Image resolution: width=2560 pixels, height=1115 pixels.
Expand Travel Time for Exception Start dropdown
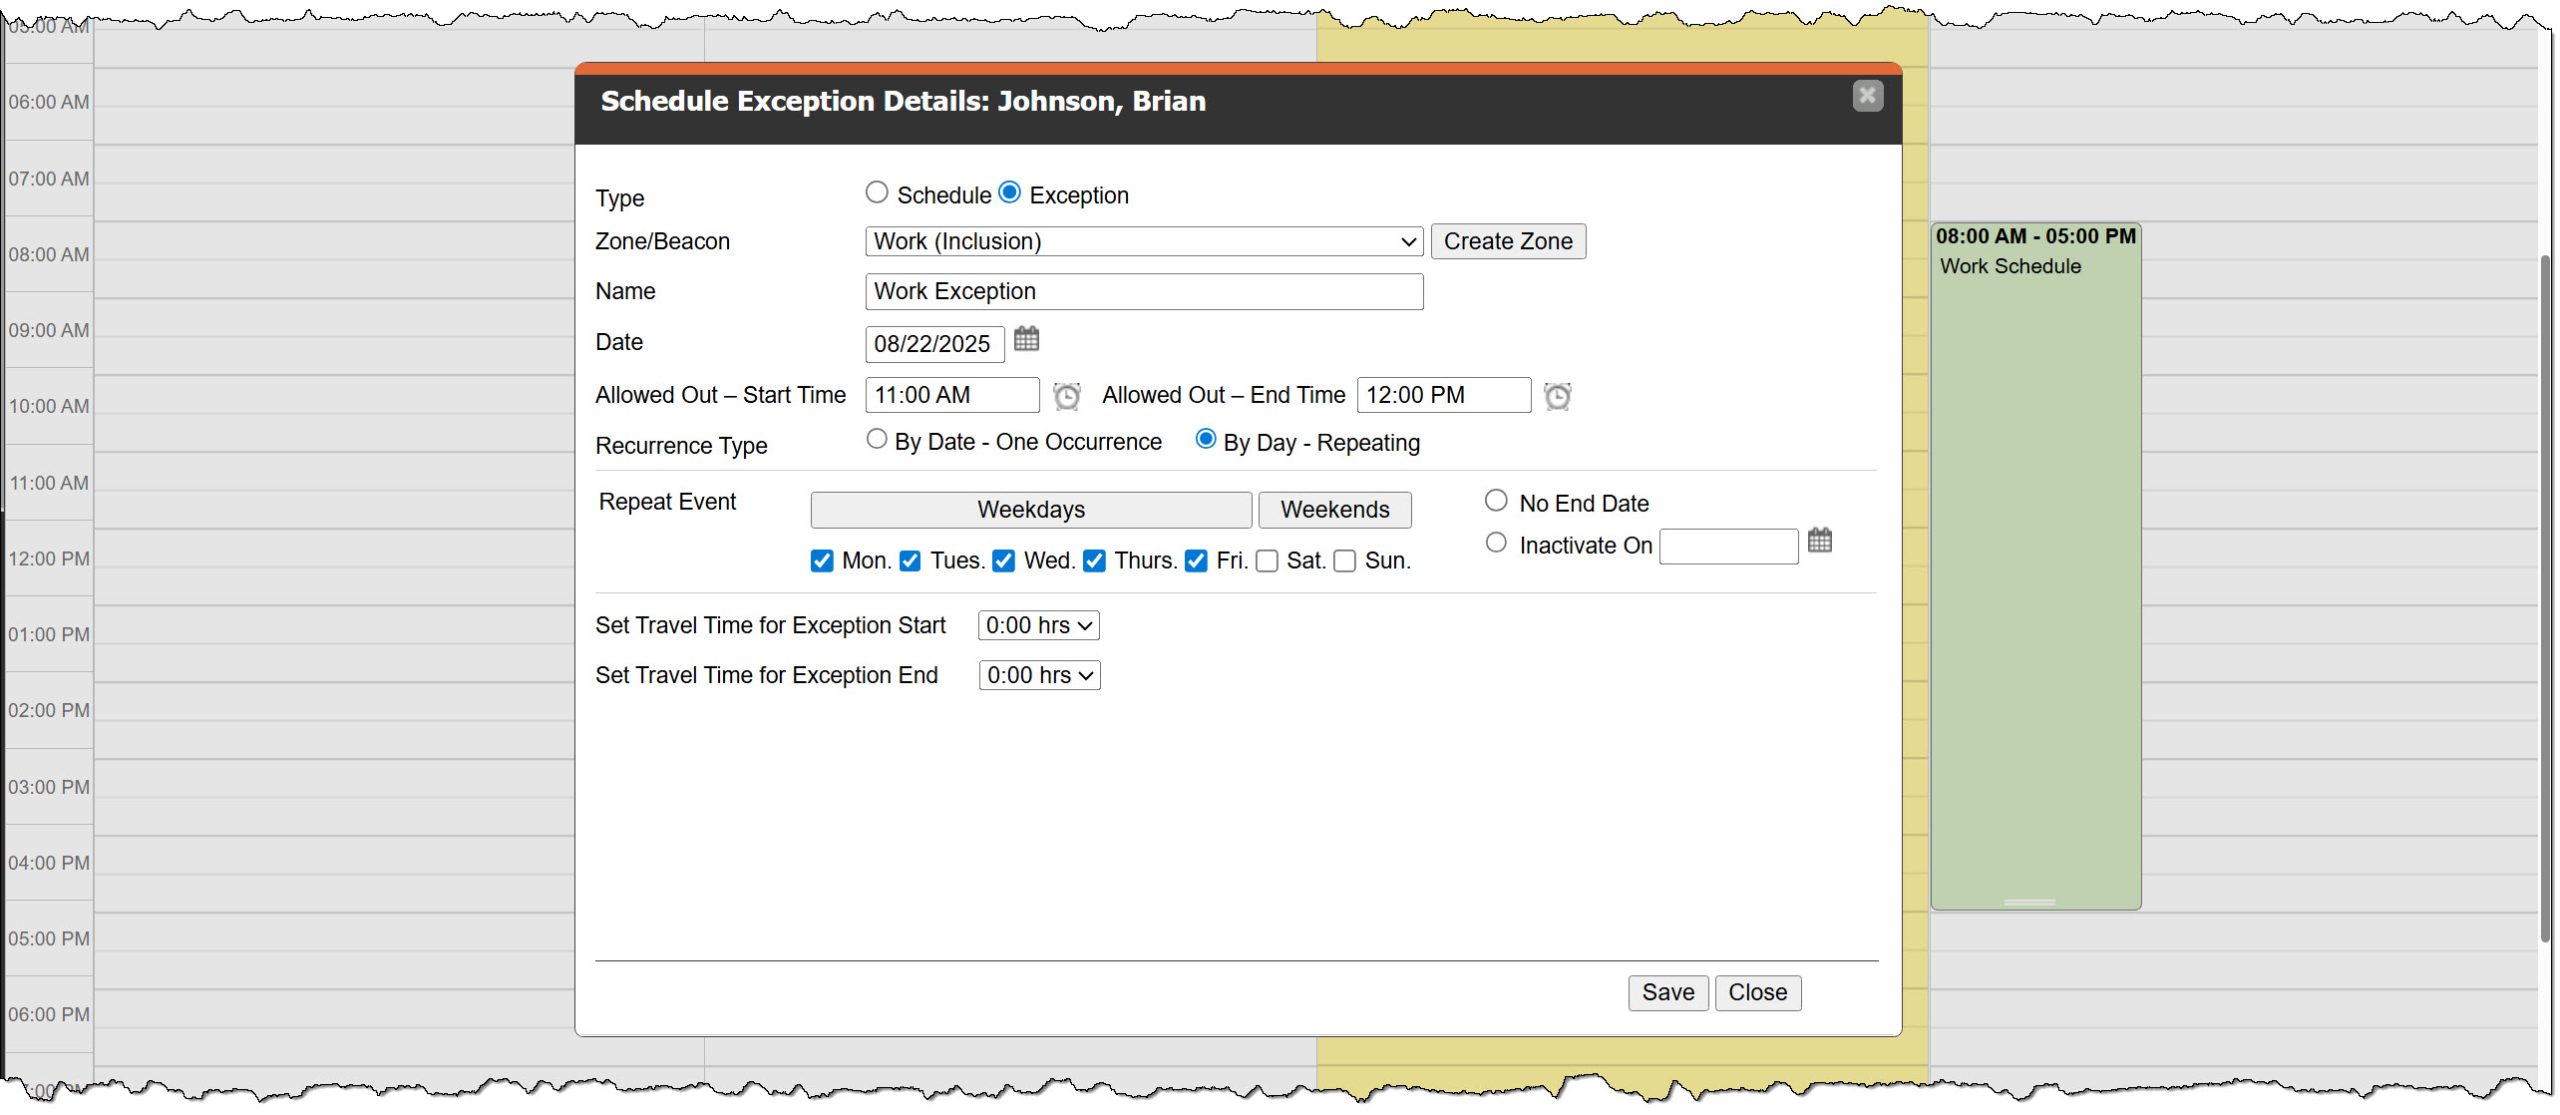(1038, 626)
